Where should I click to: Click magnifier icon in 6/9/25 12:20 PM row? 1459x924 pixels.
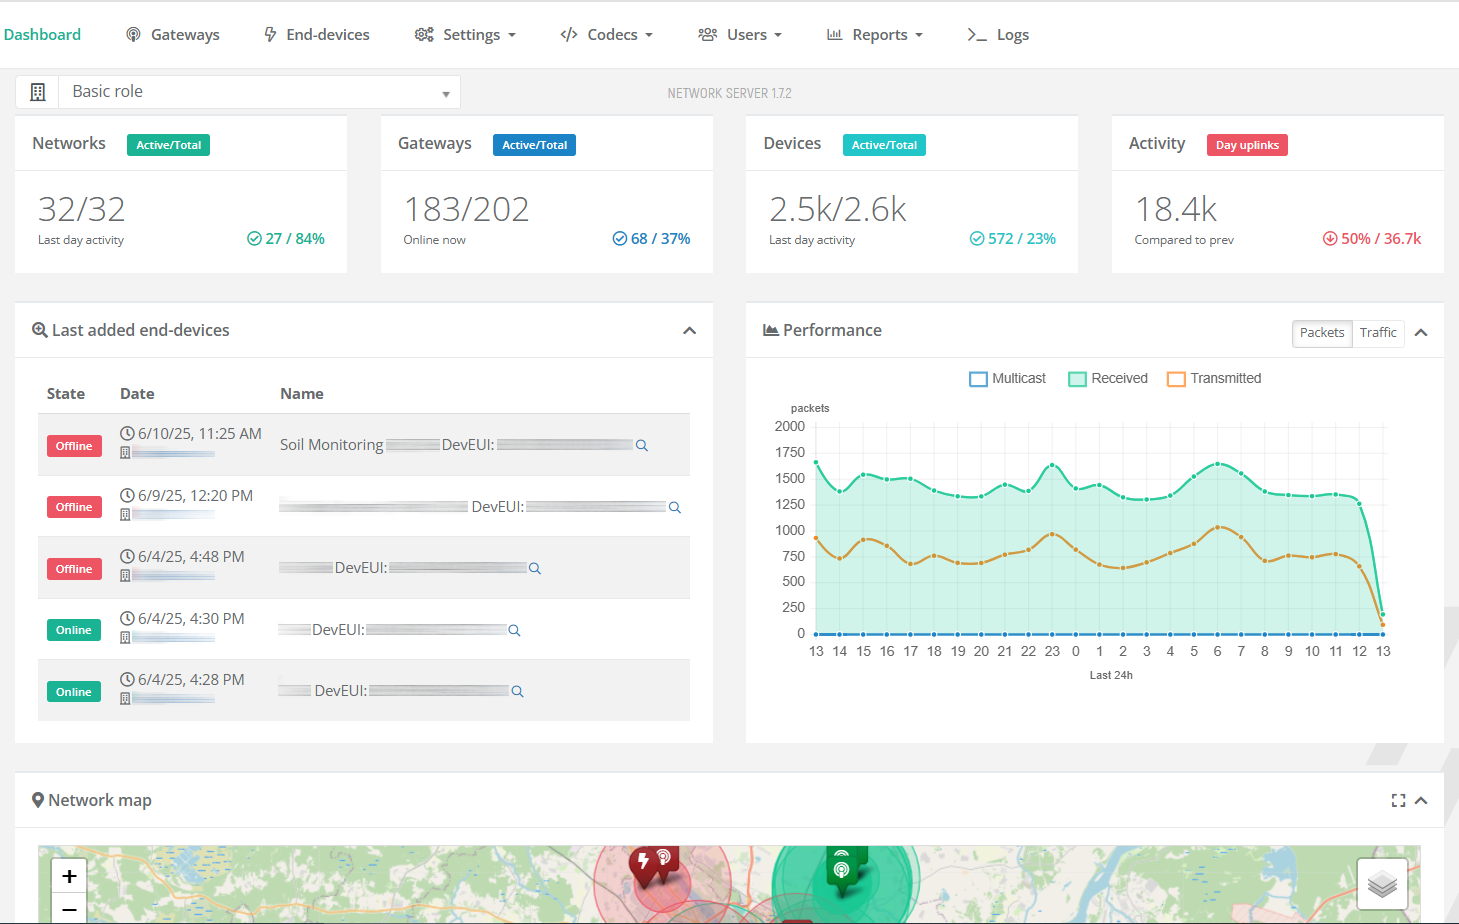coord(675,507)
